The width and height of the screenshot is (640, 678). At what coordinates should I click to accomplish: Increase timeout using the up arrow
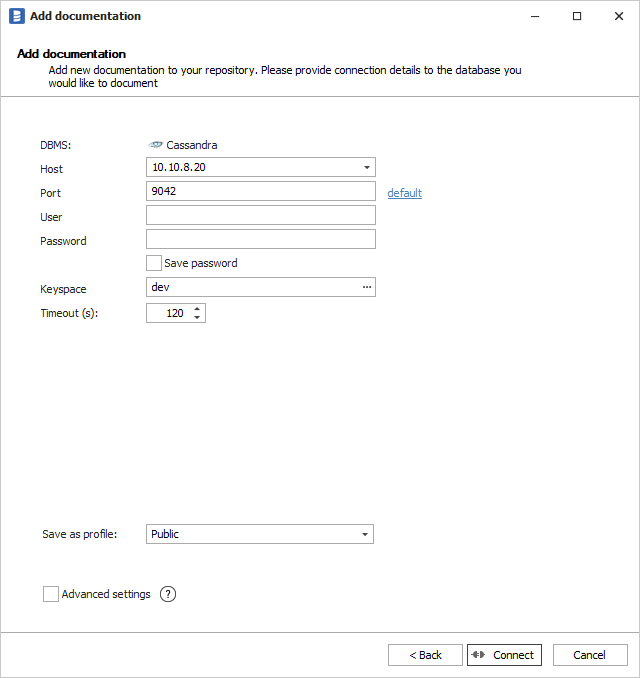[x=197, y=308]
